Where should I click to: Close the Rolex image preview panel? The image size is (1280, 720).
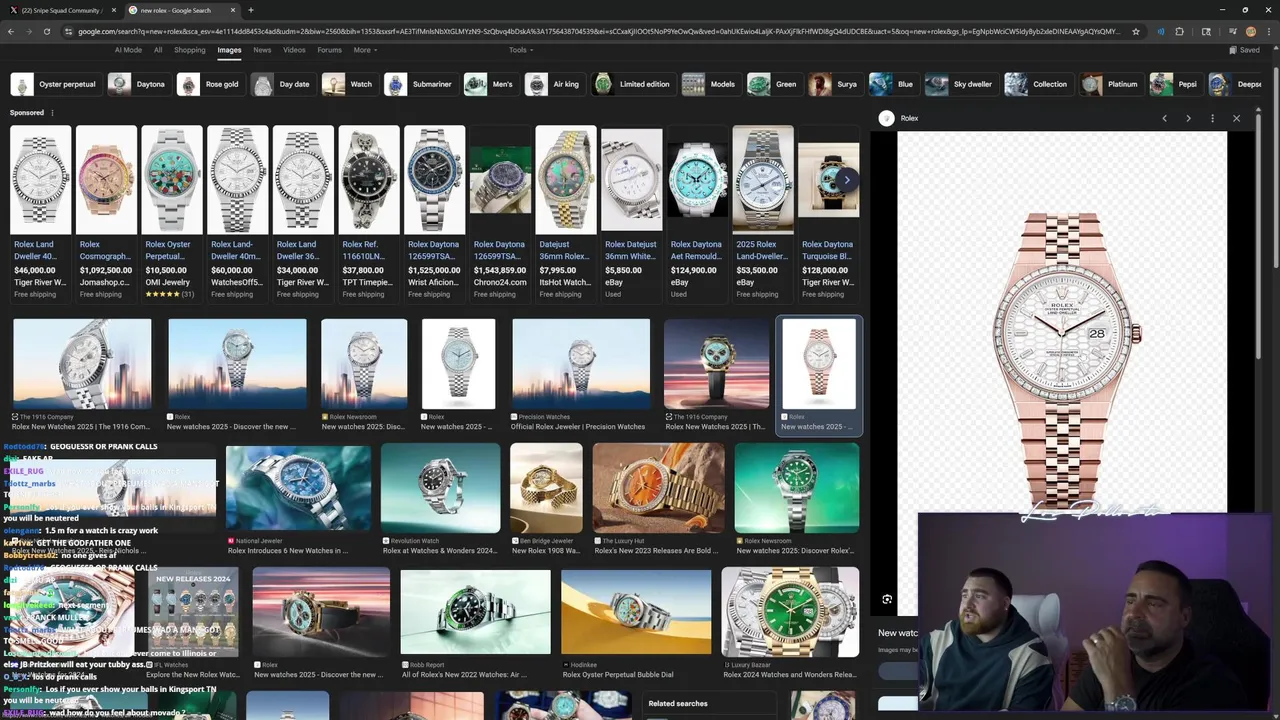pyautogui.click(x=1236, y=118)
